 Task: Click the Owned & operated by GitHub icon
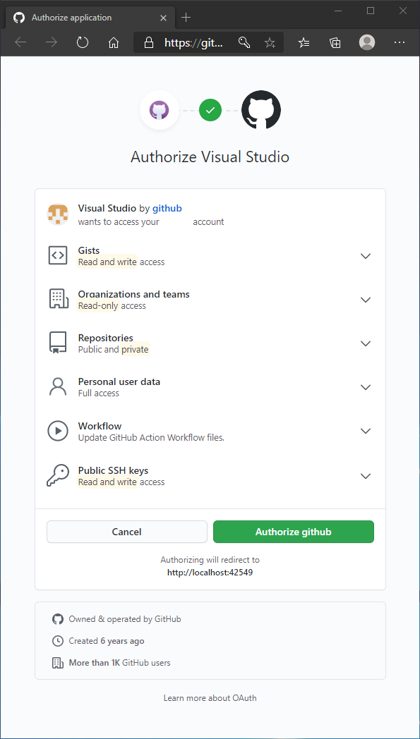[58, 619]
